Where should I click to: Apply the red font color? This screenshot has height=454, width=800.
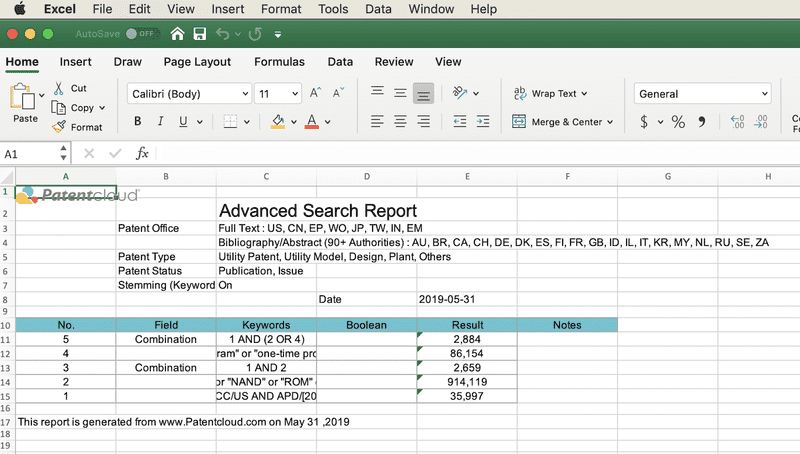(x=312, y=121)
